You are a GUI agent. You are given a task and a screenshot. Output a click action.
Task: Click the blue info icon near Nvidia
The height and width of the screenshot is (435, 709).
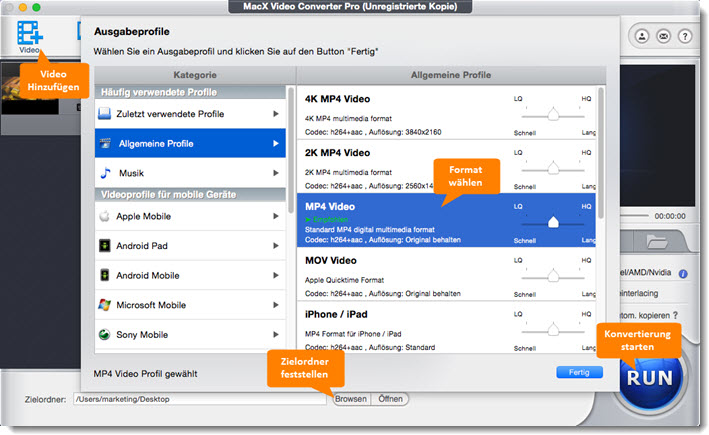tap(683, 274)
